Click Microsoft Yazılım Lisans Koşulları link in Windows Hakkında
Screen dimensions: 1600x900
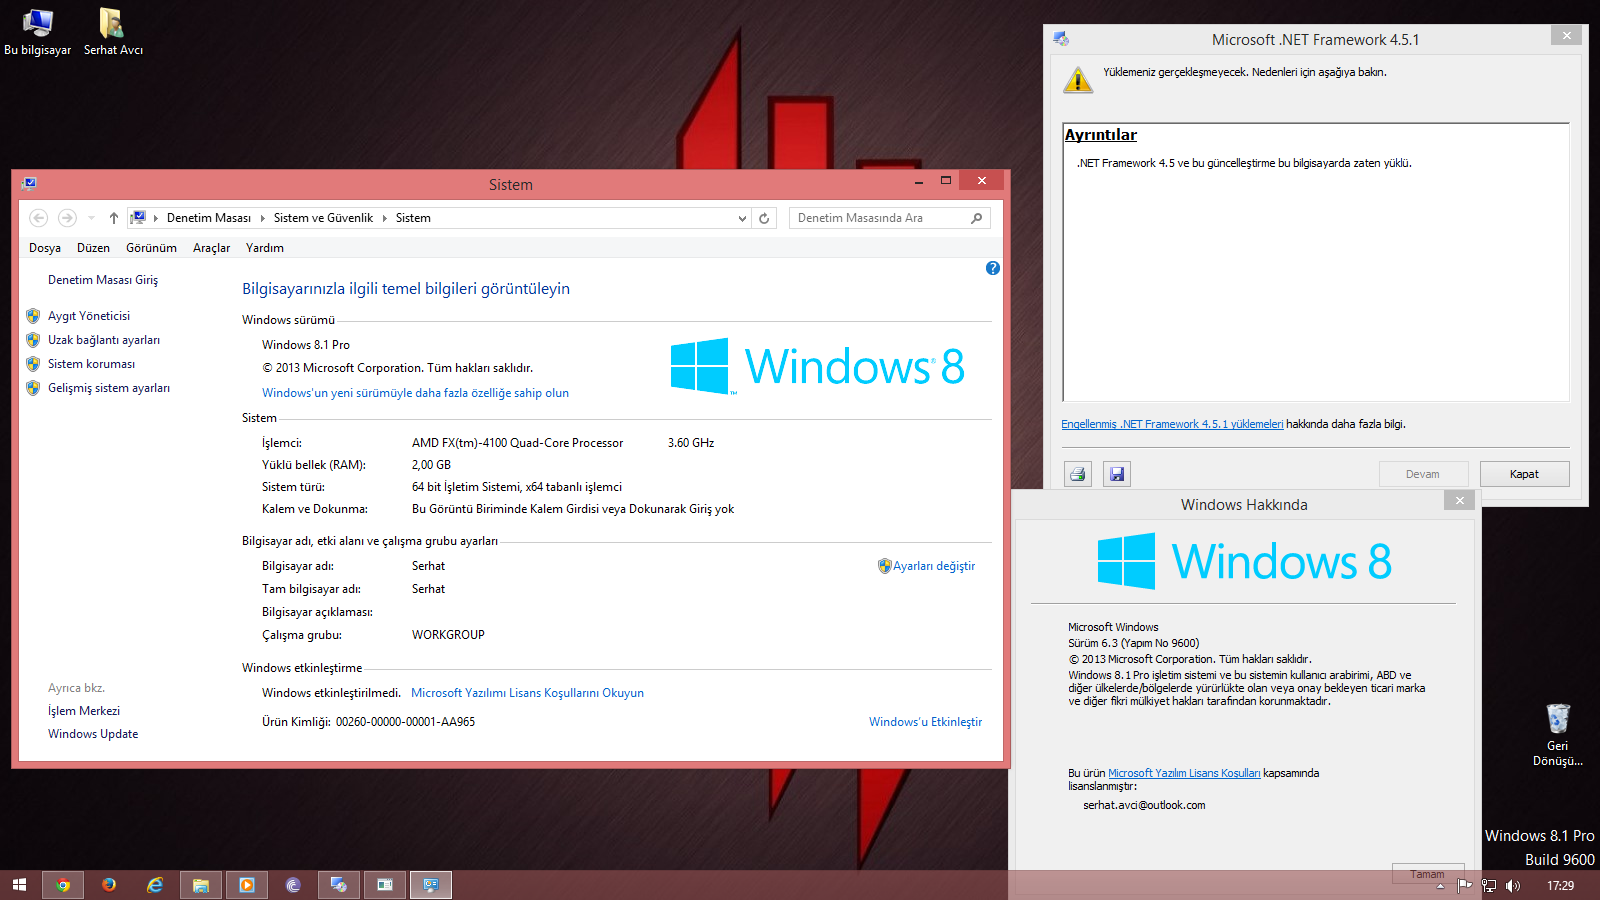[1184, 773]
